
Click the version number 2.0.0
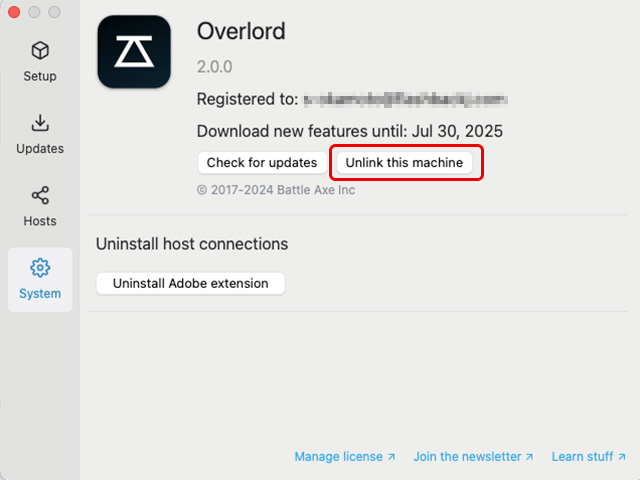click(x=215, y=68)
